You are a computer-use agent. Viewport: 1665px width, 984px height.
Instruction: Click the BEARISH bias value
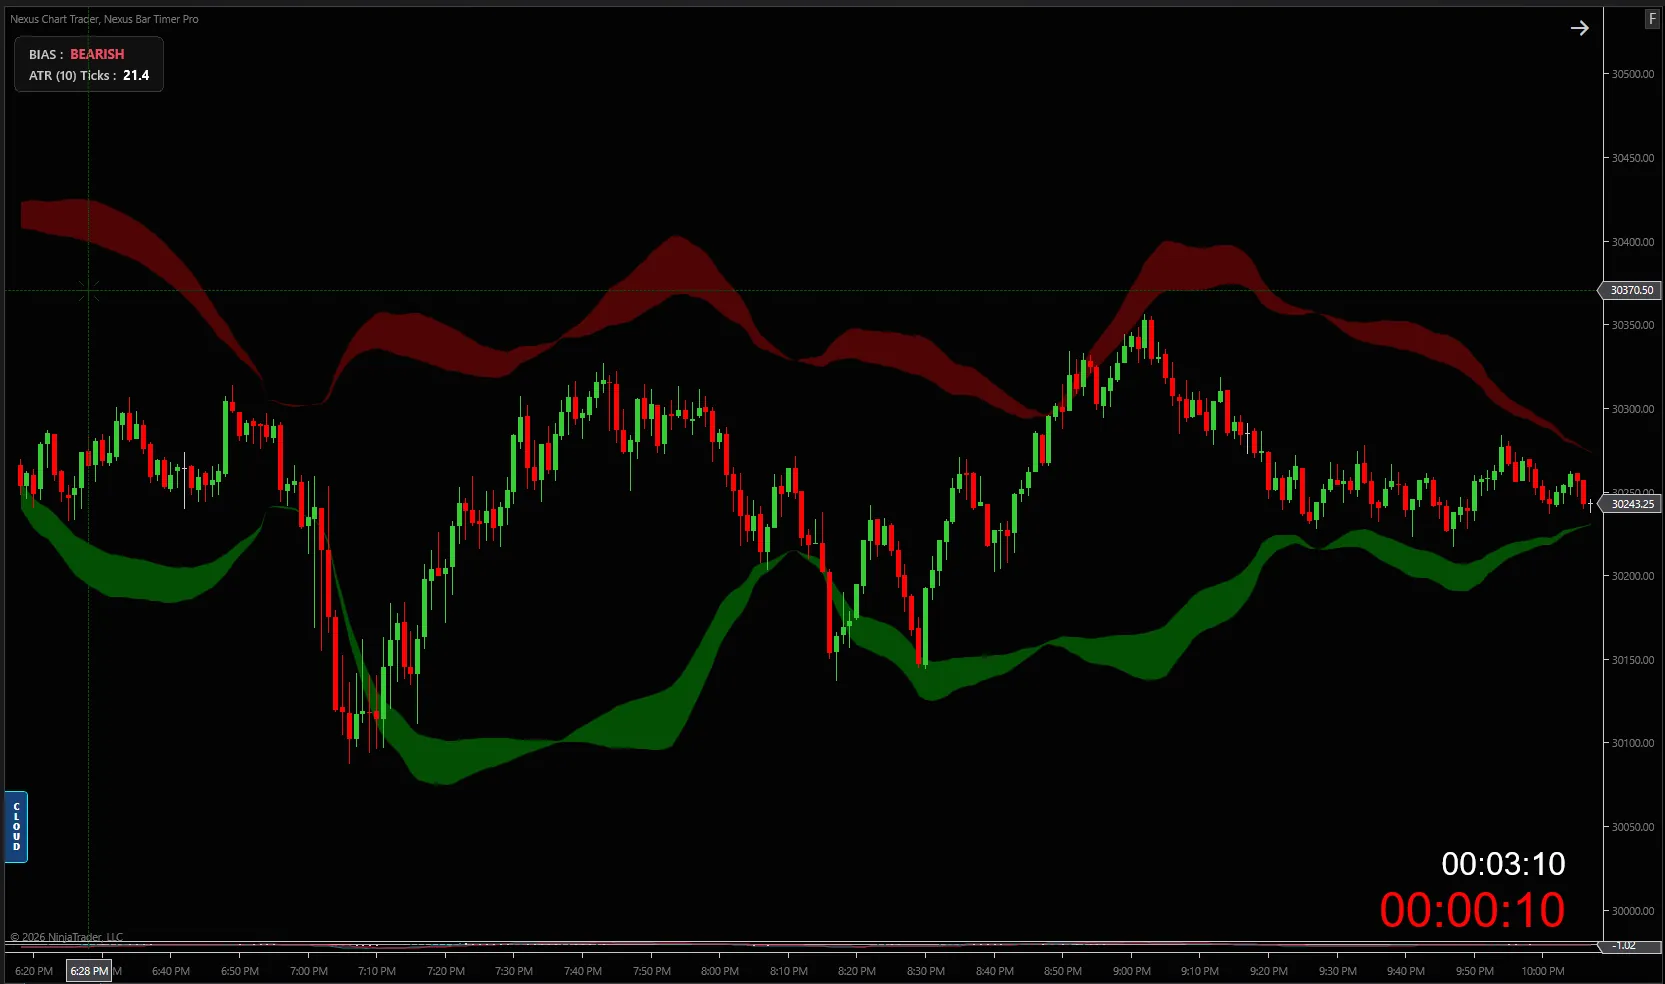click(x=97, y=54)
